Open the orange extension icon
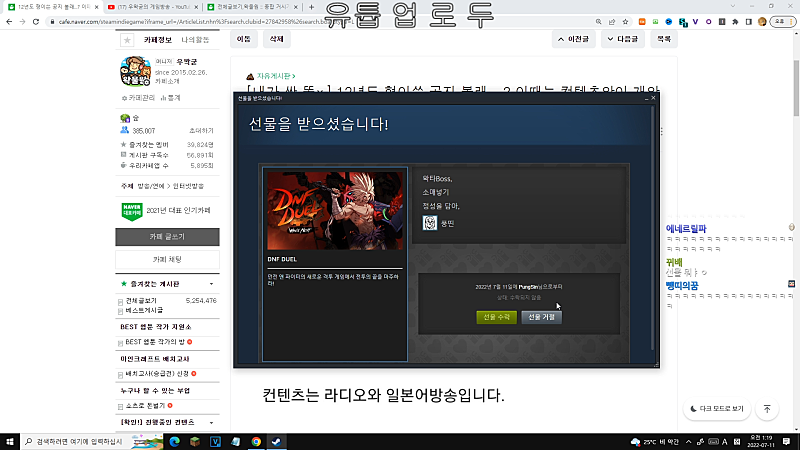The image size is (800, 450). pyautogui.click(x=642, y=22)
